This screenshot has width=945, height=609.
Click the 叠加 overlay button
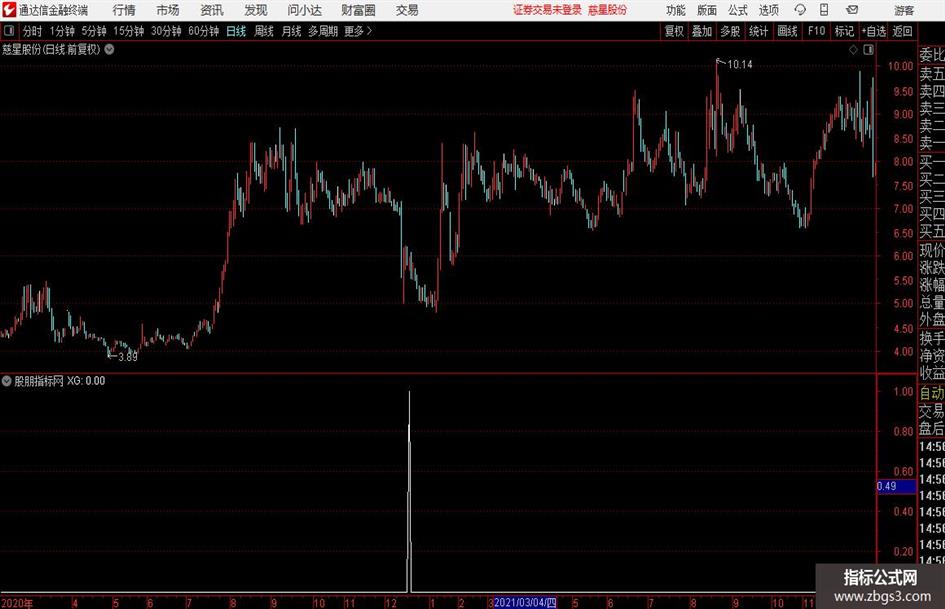pos(702,31)
